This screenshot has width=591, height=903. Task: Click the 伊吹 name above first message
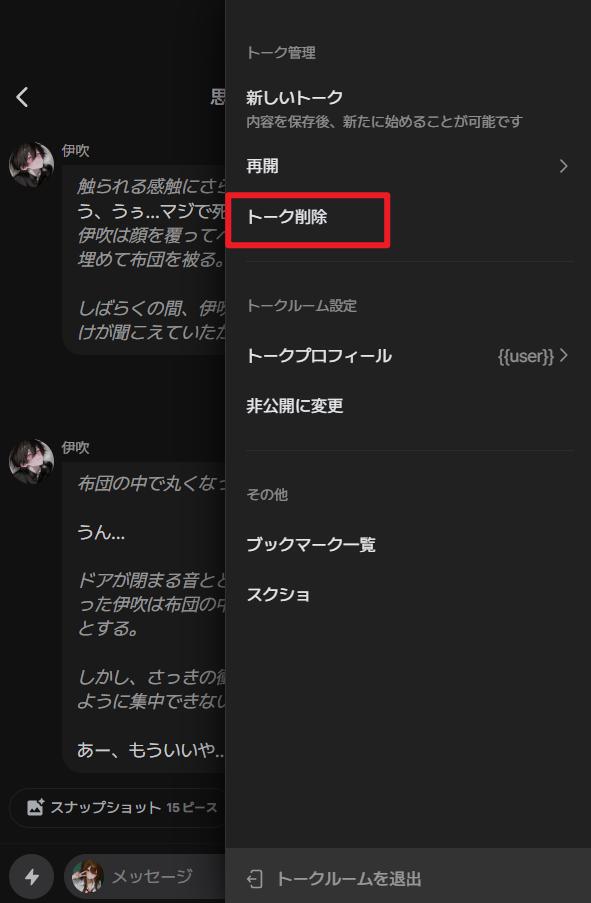(75, 151)
